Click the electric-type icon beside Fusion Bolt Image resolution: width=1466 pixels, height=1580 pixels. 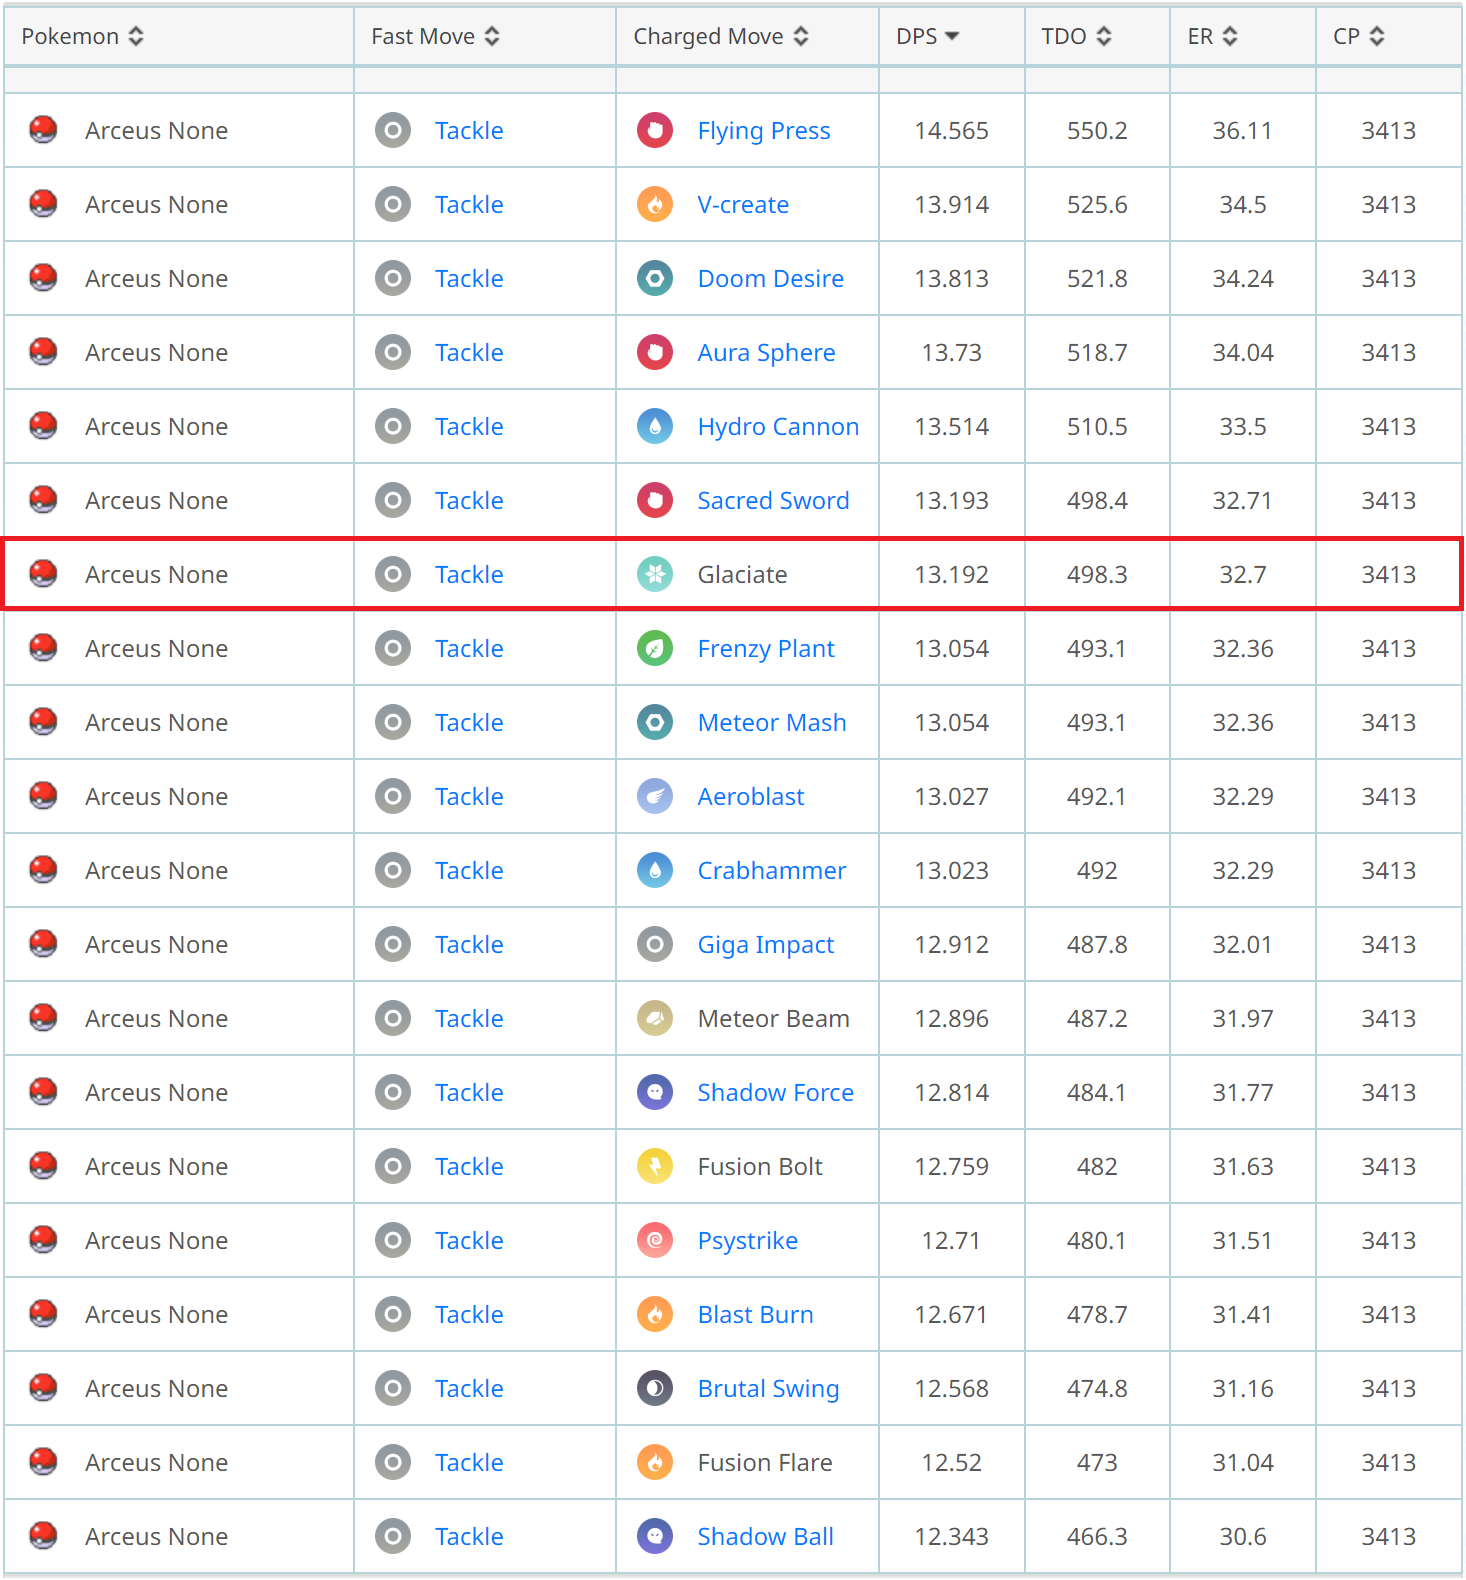click(655, 1166)
